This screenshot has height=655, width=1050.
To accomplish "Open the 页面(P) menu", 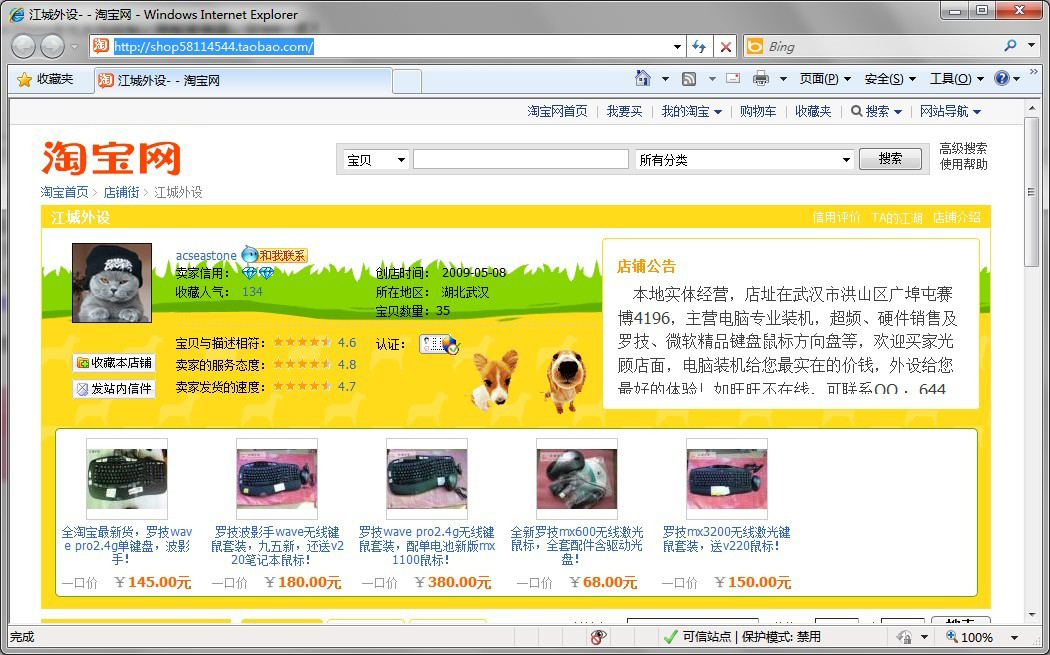I will (825, 79).
